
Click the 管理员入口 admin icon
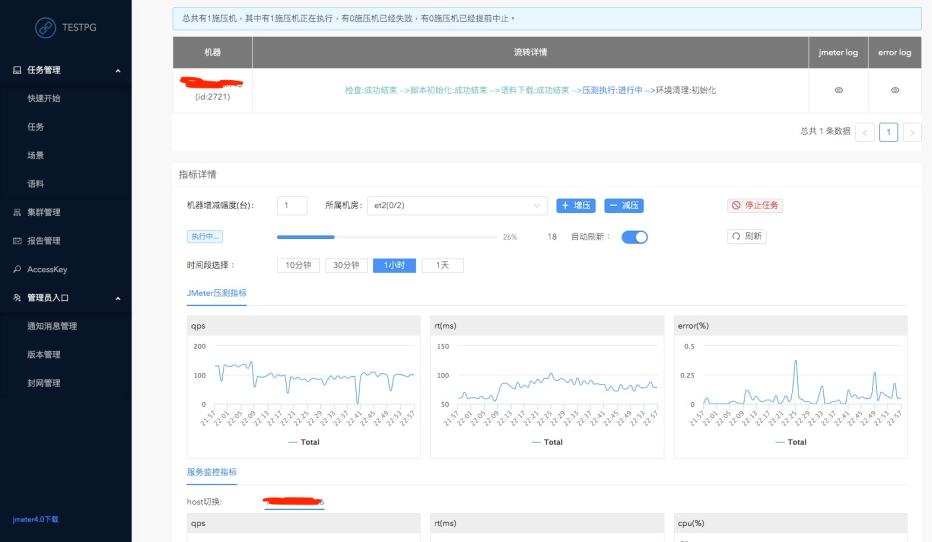(x=17, y=298)
